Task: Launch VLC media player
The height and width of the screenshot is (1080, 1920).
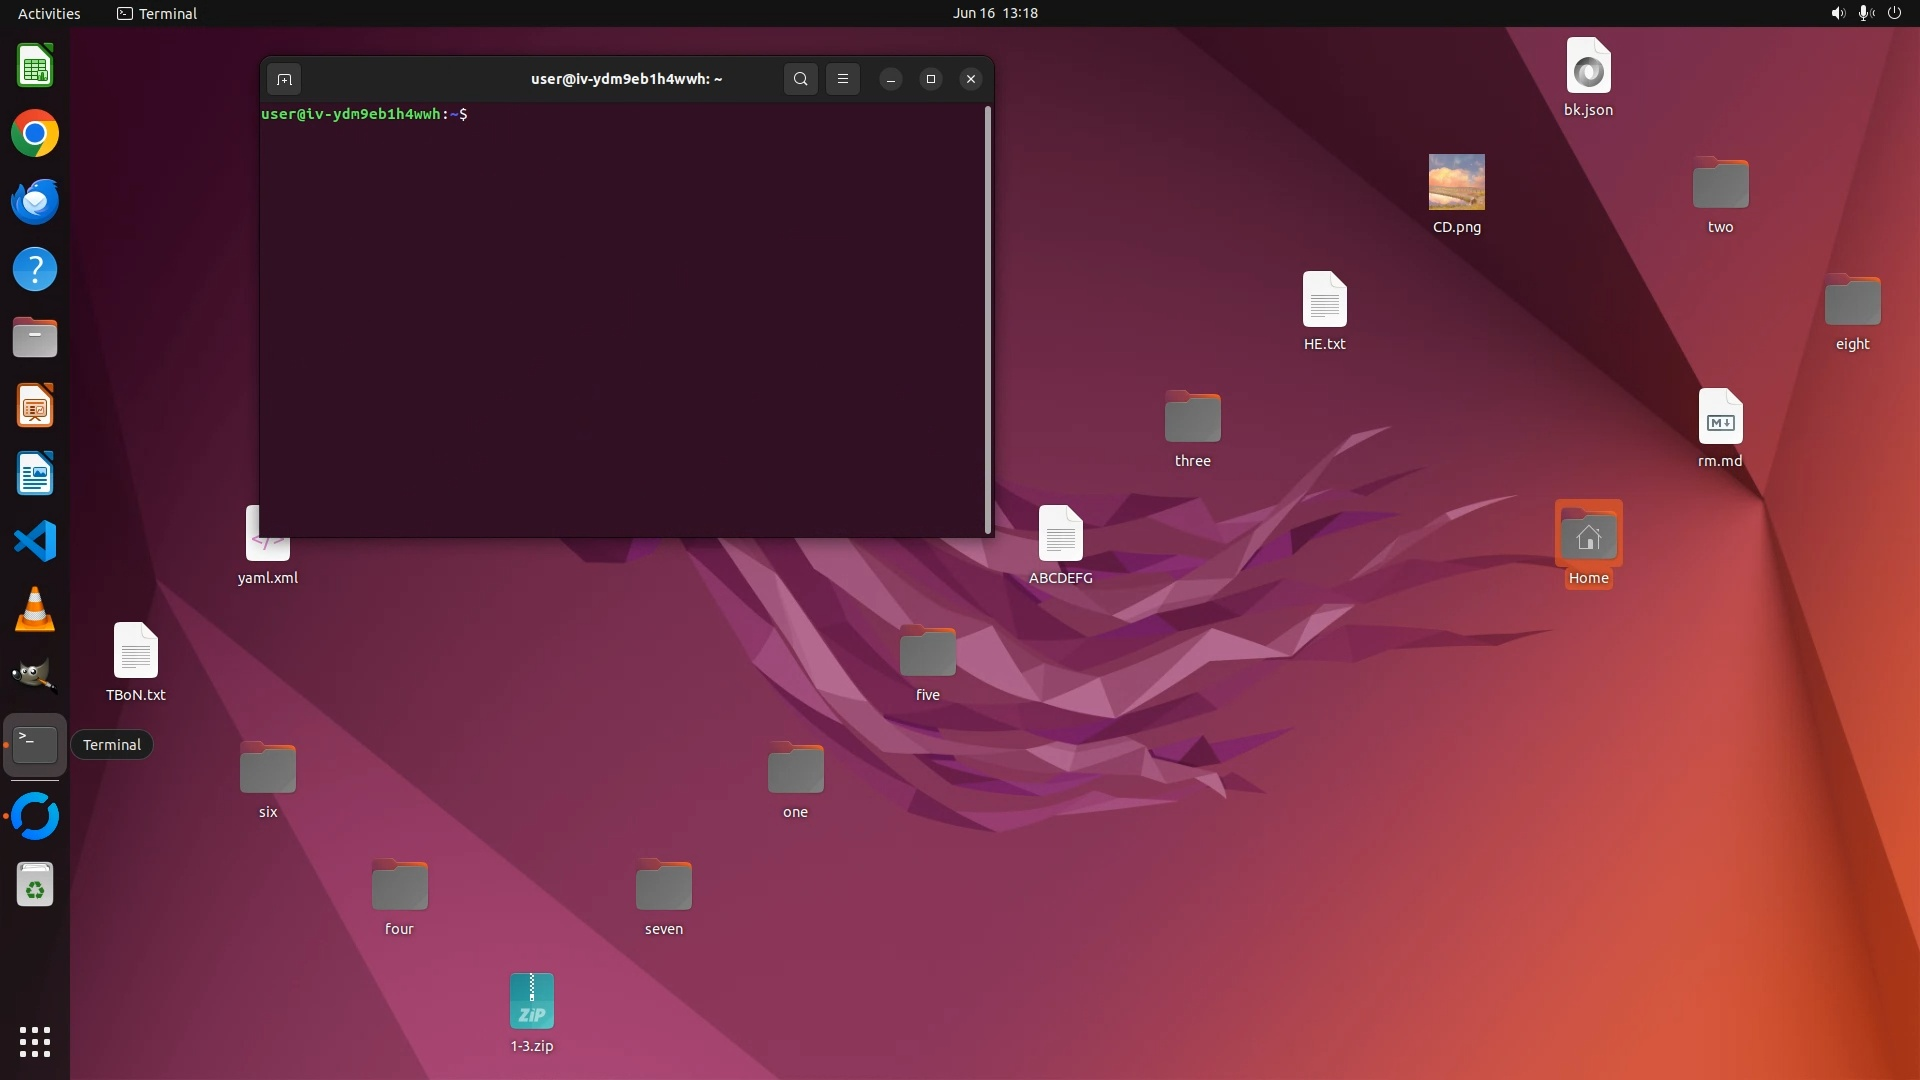Action: (35, 610)
